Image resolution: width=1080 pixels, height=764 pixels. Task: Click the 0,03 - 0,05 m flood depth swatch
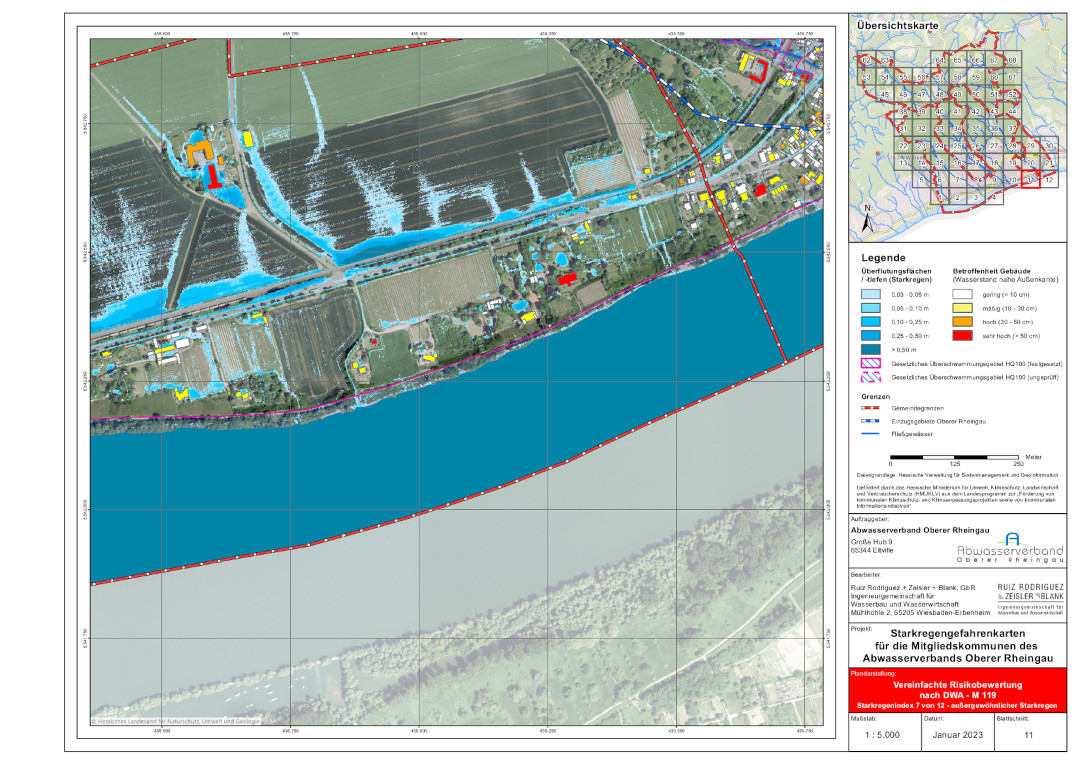(874, 296)
